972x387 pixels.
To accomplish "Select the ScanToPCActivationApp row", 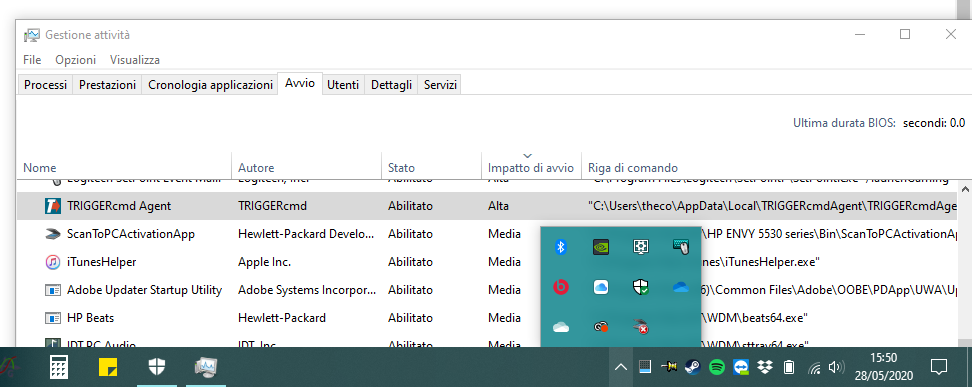I will 488,234.
